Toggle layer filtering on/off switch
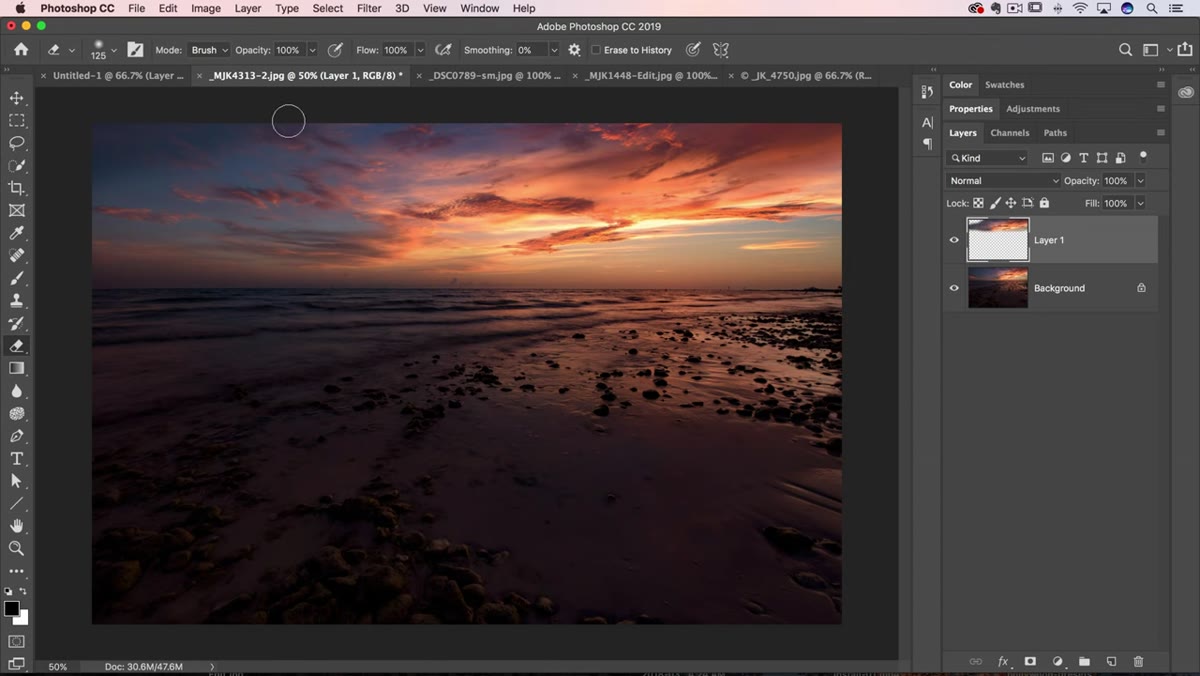The width and height of the screenshot is (1200, 676). tap(1143, 157)
